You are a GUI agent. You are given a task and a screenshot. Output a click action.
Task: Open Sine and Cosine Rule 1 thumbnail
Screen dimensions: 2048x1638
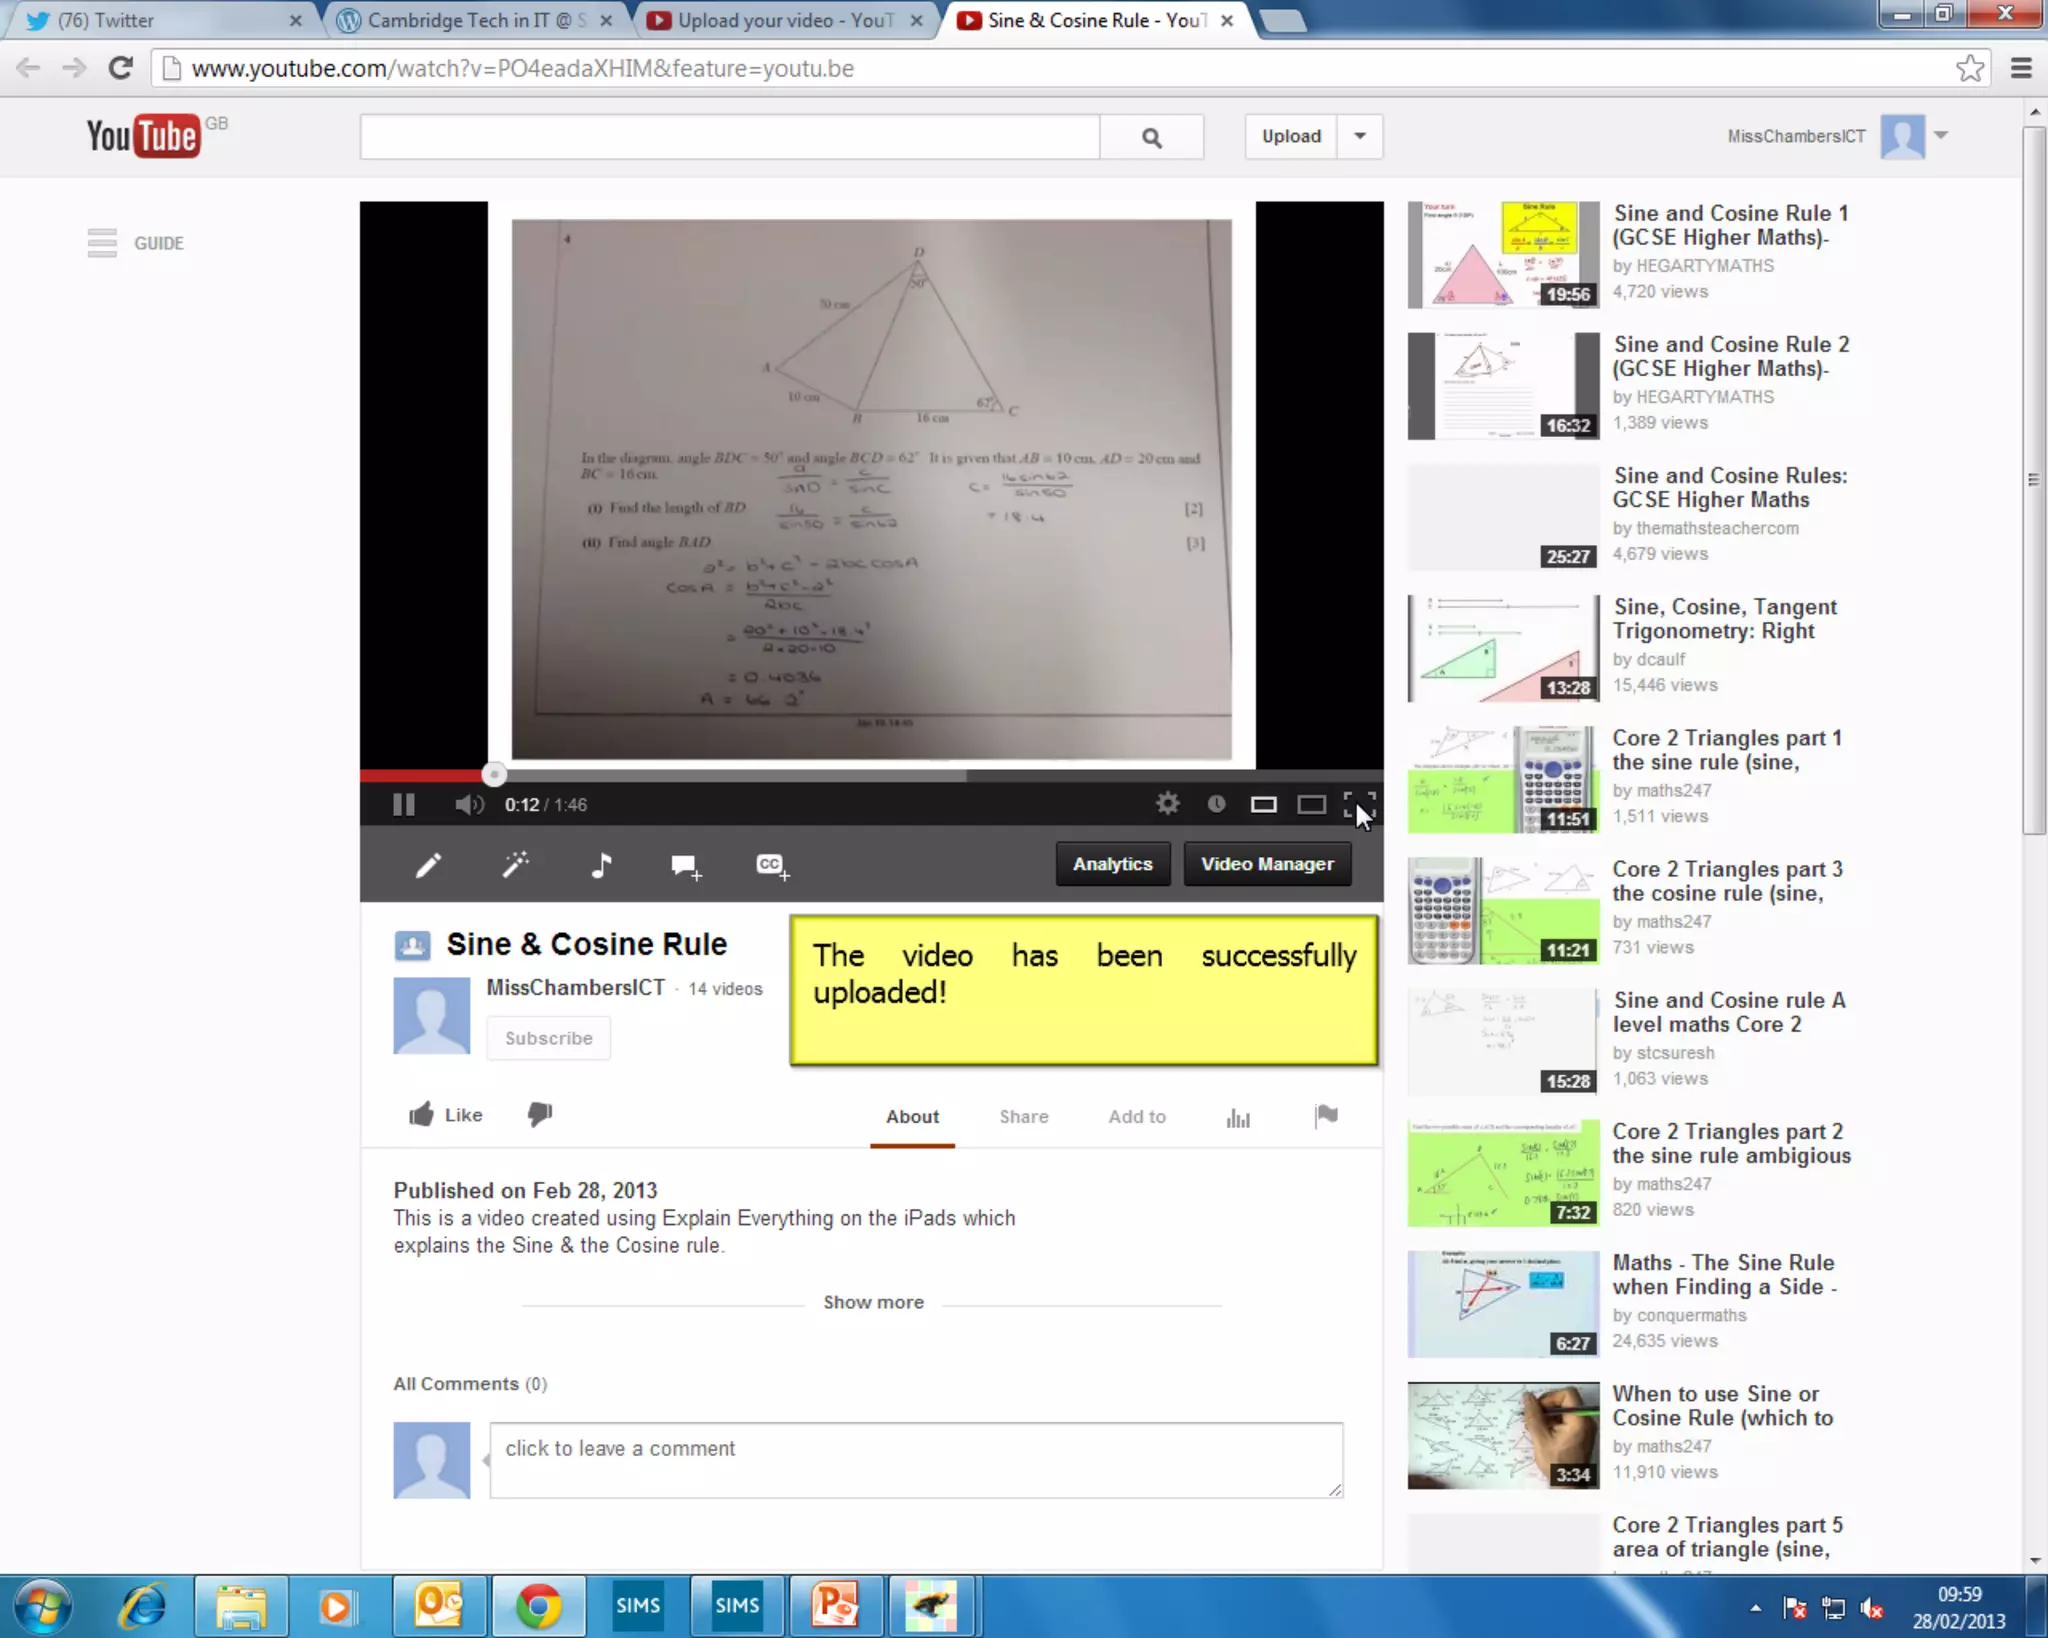click(x=1503, y=255)
